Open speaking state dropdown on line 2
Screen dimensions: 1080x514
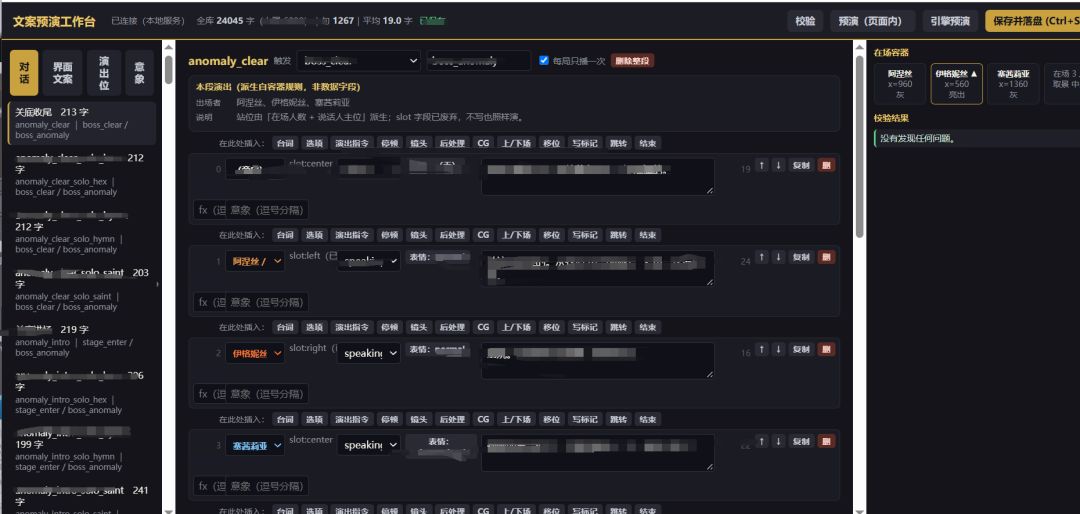click(368, 353)
